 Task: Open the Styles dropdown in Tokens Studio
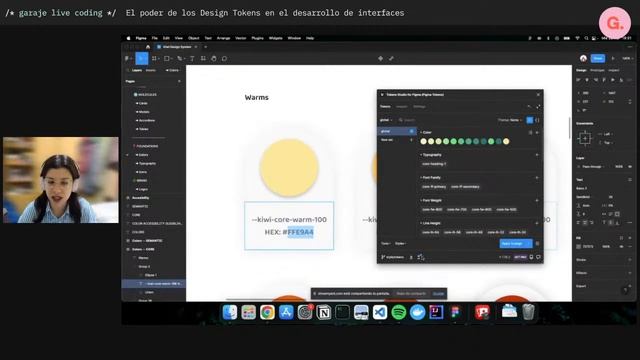[x=400, y=244]
